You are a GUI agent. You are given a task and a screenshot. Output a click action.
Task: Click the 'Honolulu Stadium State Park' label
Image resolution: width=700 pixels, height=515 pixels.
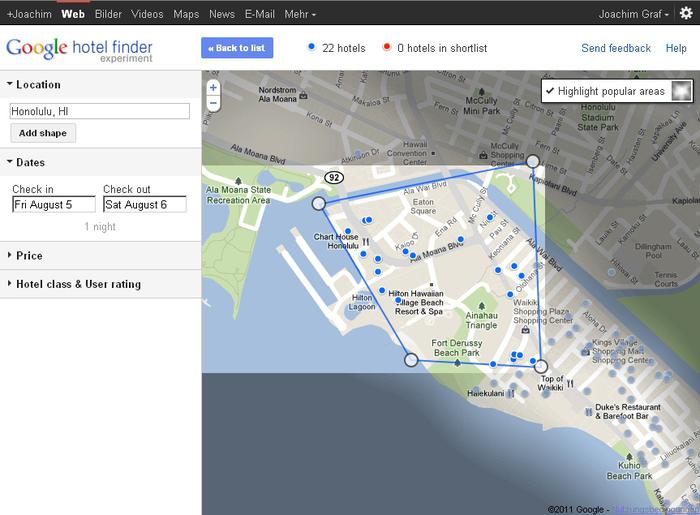(598, 117)
